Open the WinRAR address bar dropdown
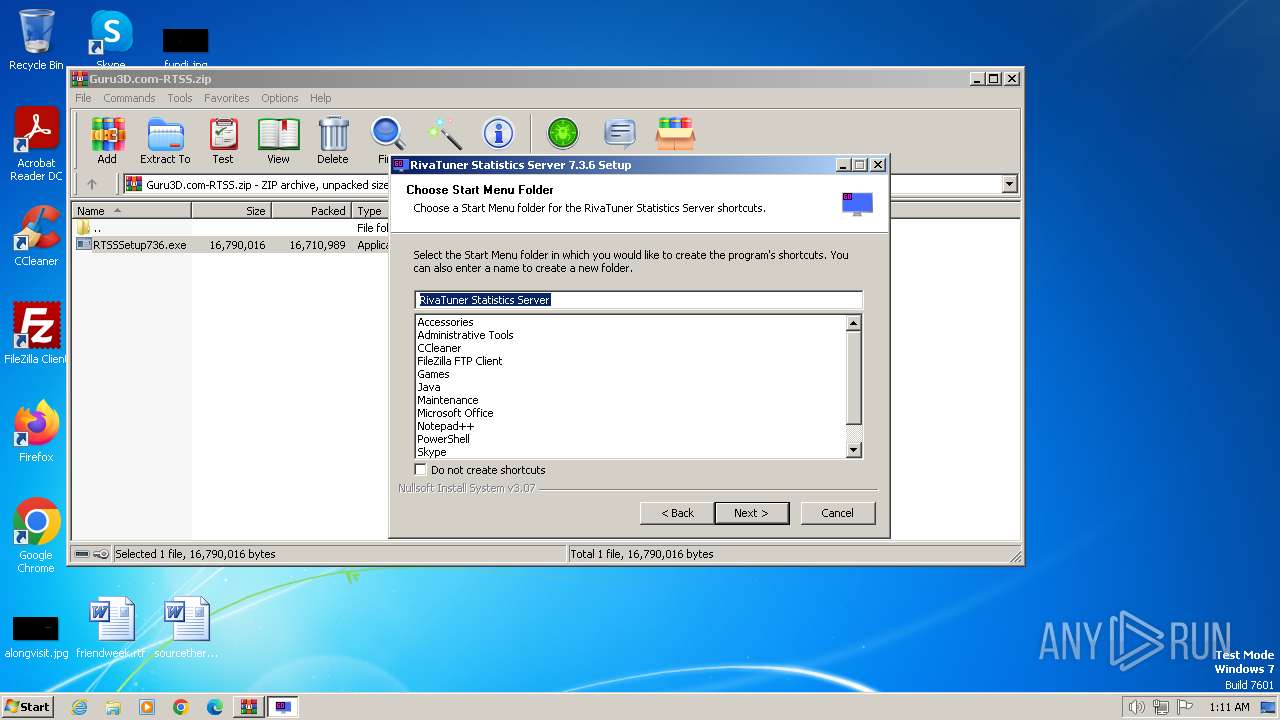1280x720 pixels. (x=1009, y=184)
